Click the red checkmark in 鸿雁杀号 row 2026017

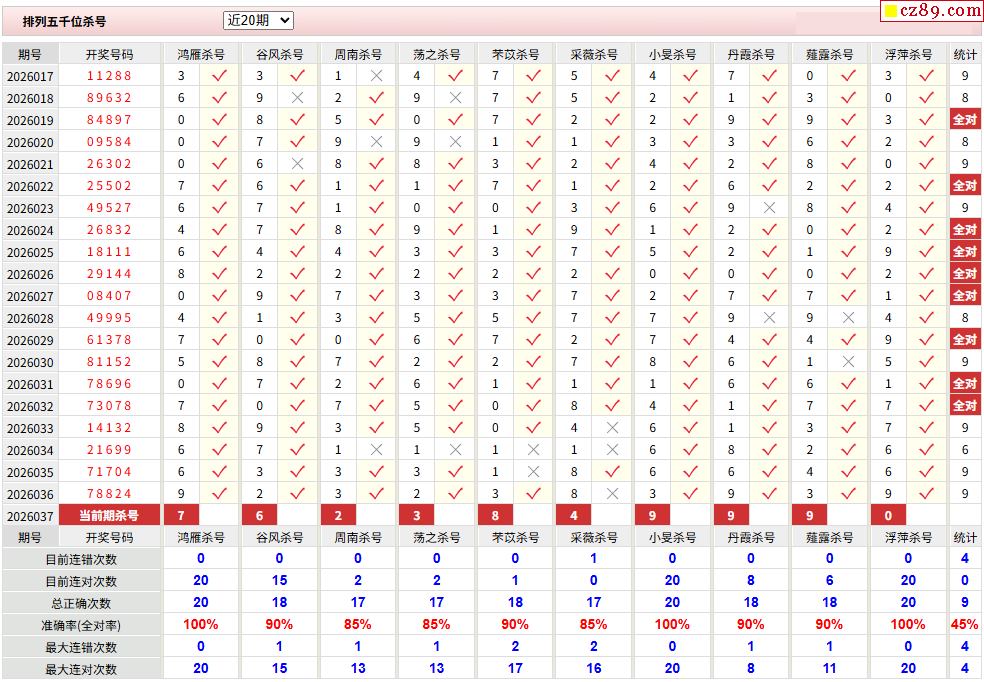(219, 76)
